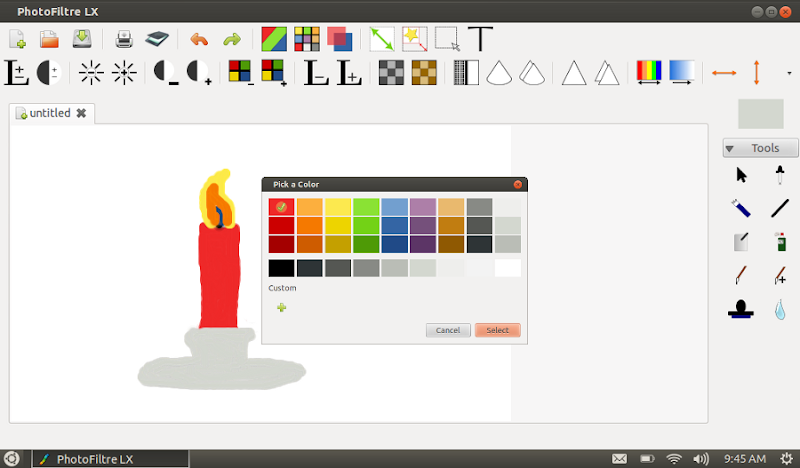Click the auto contrast half-circle icon
The image size is (800, 468).
pos(49,72)
